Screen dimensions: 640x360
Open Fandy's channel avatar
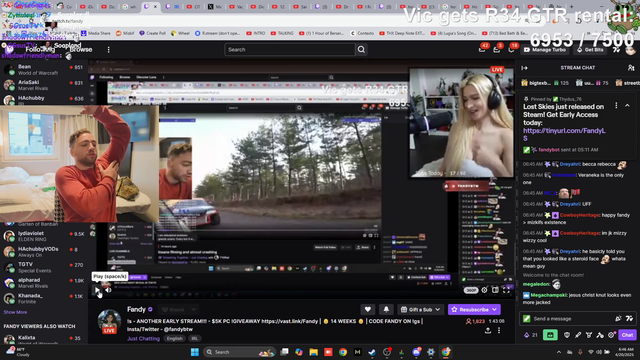(109, 321)
